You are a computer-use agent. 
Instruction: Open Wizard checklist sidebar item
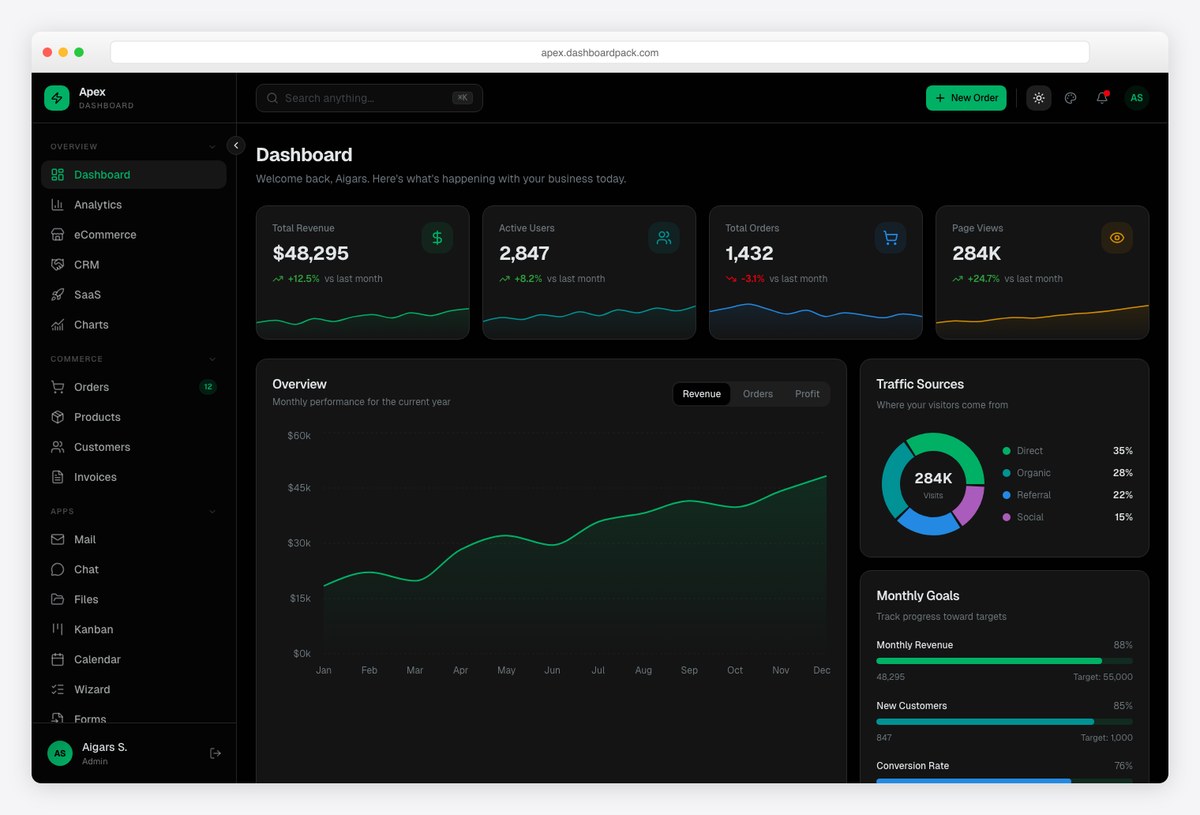(x=134, y=689)
